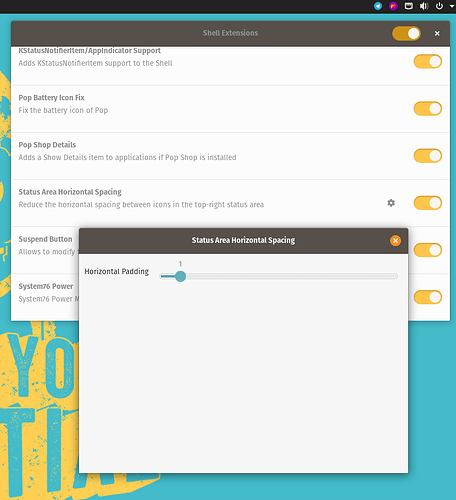Switch off System76 Power extension

pos(428,297)
